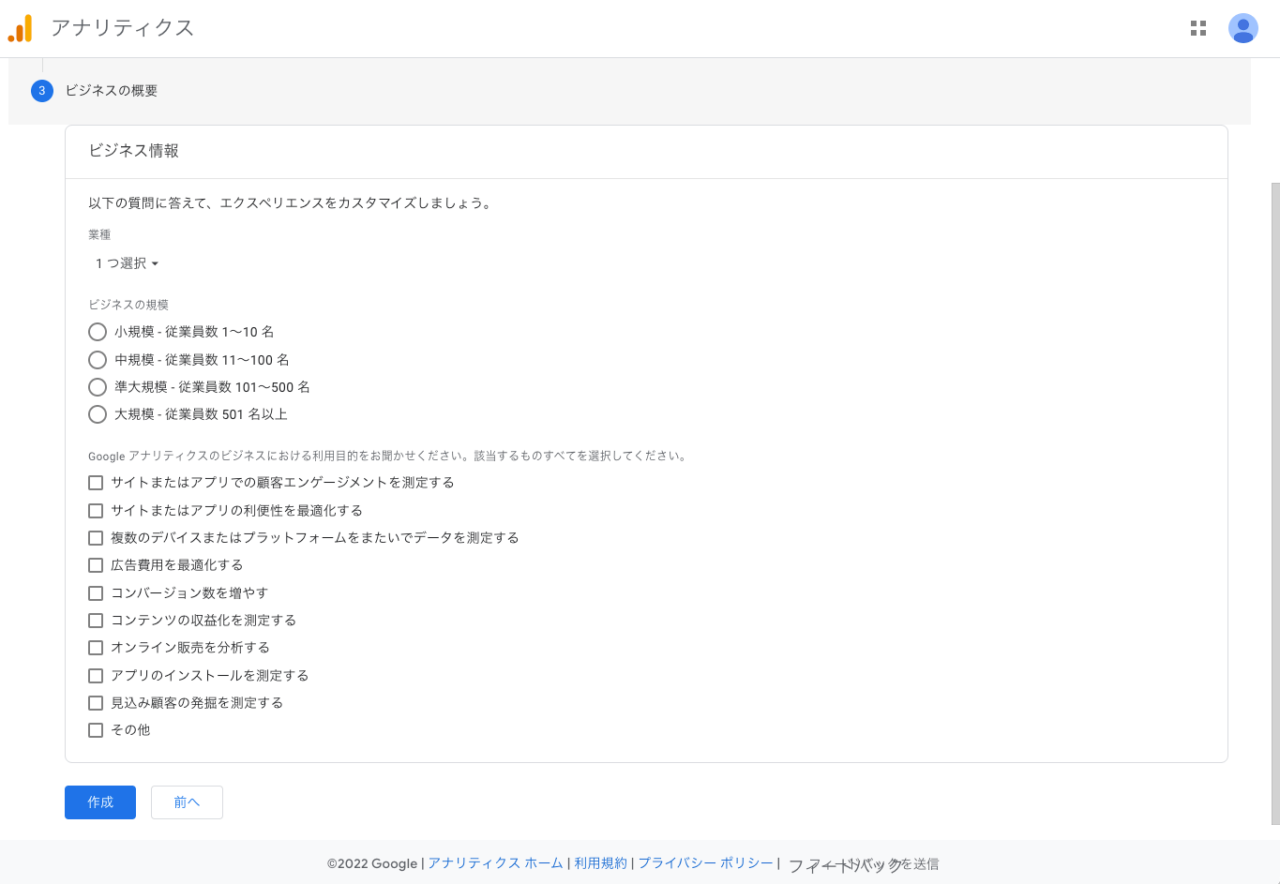Enable 広告費用を最適化する checkbox
Viewport: 1280px width, 884px height.
(x=96, y=565)
